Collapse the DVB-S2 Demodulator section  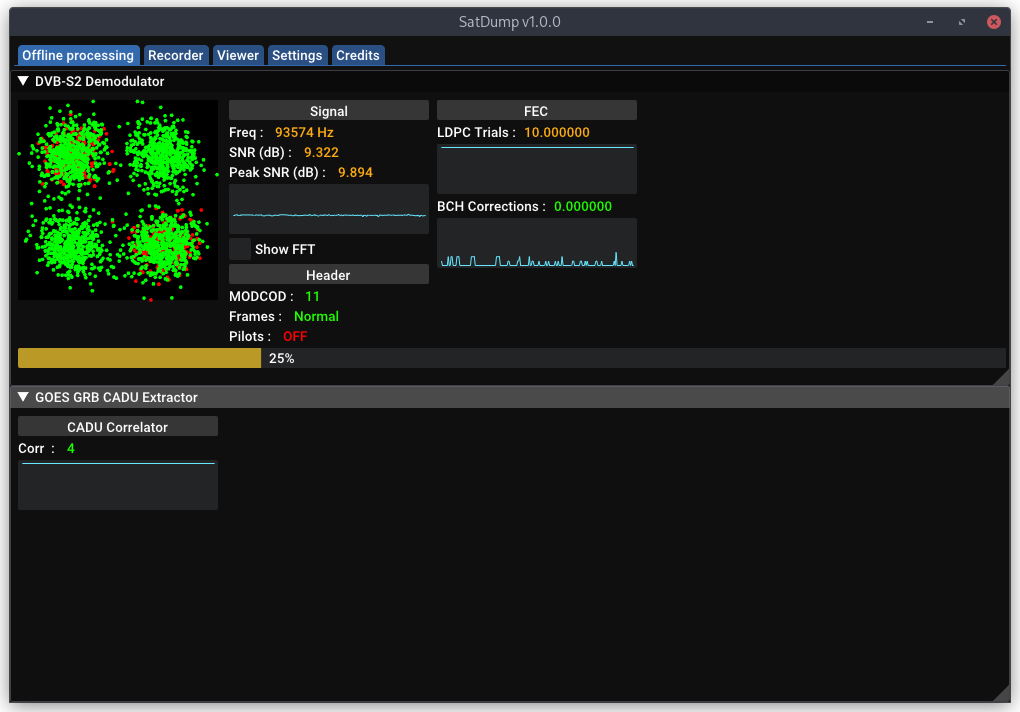tap(23, 81)
